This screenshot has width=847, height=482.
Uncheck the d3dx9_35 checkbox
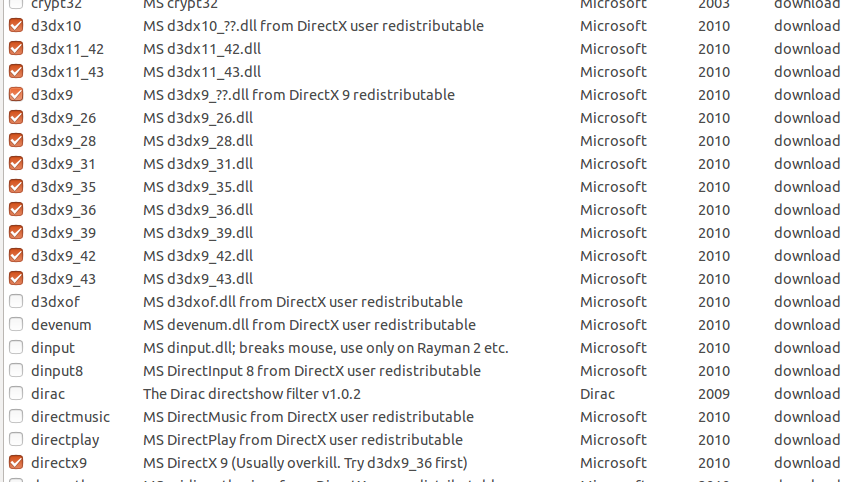(x=16, y=186)
